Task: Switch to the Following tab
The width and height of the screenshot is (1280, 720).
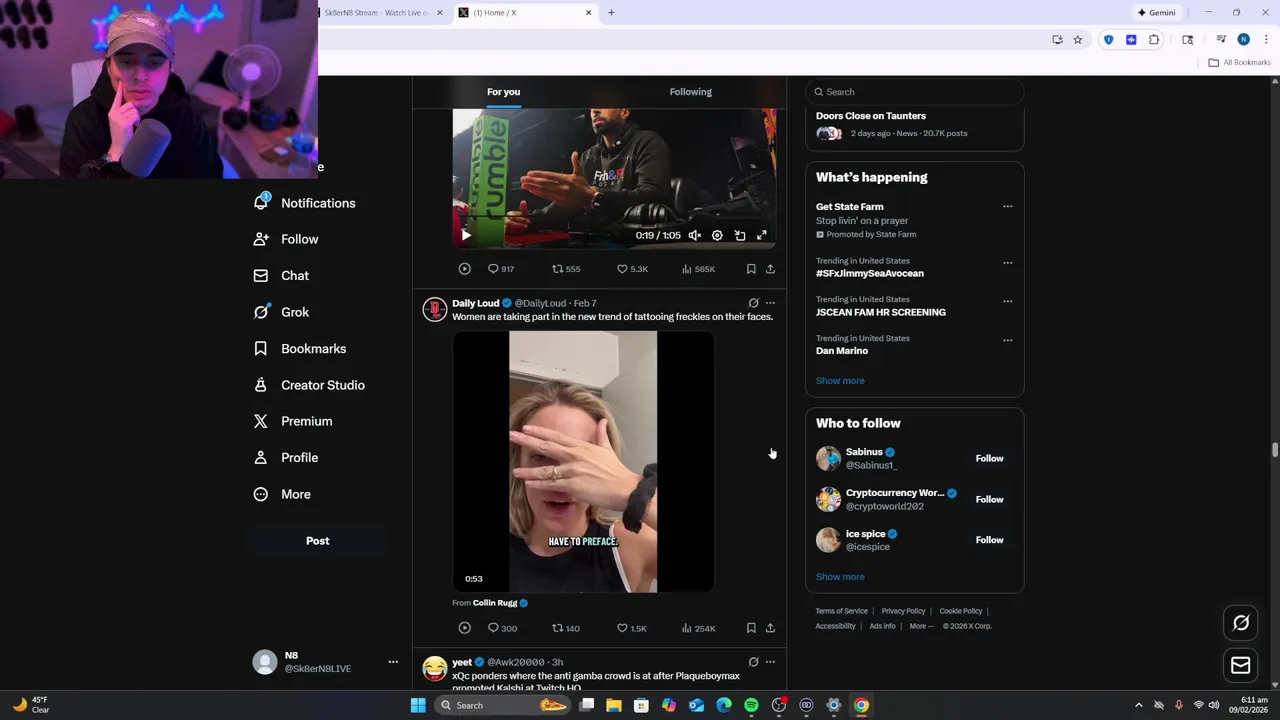Action: [x=691, y=92]
